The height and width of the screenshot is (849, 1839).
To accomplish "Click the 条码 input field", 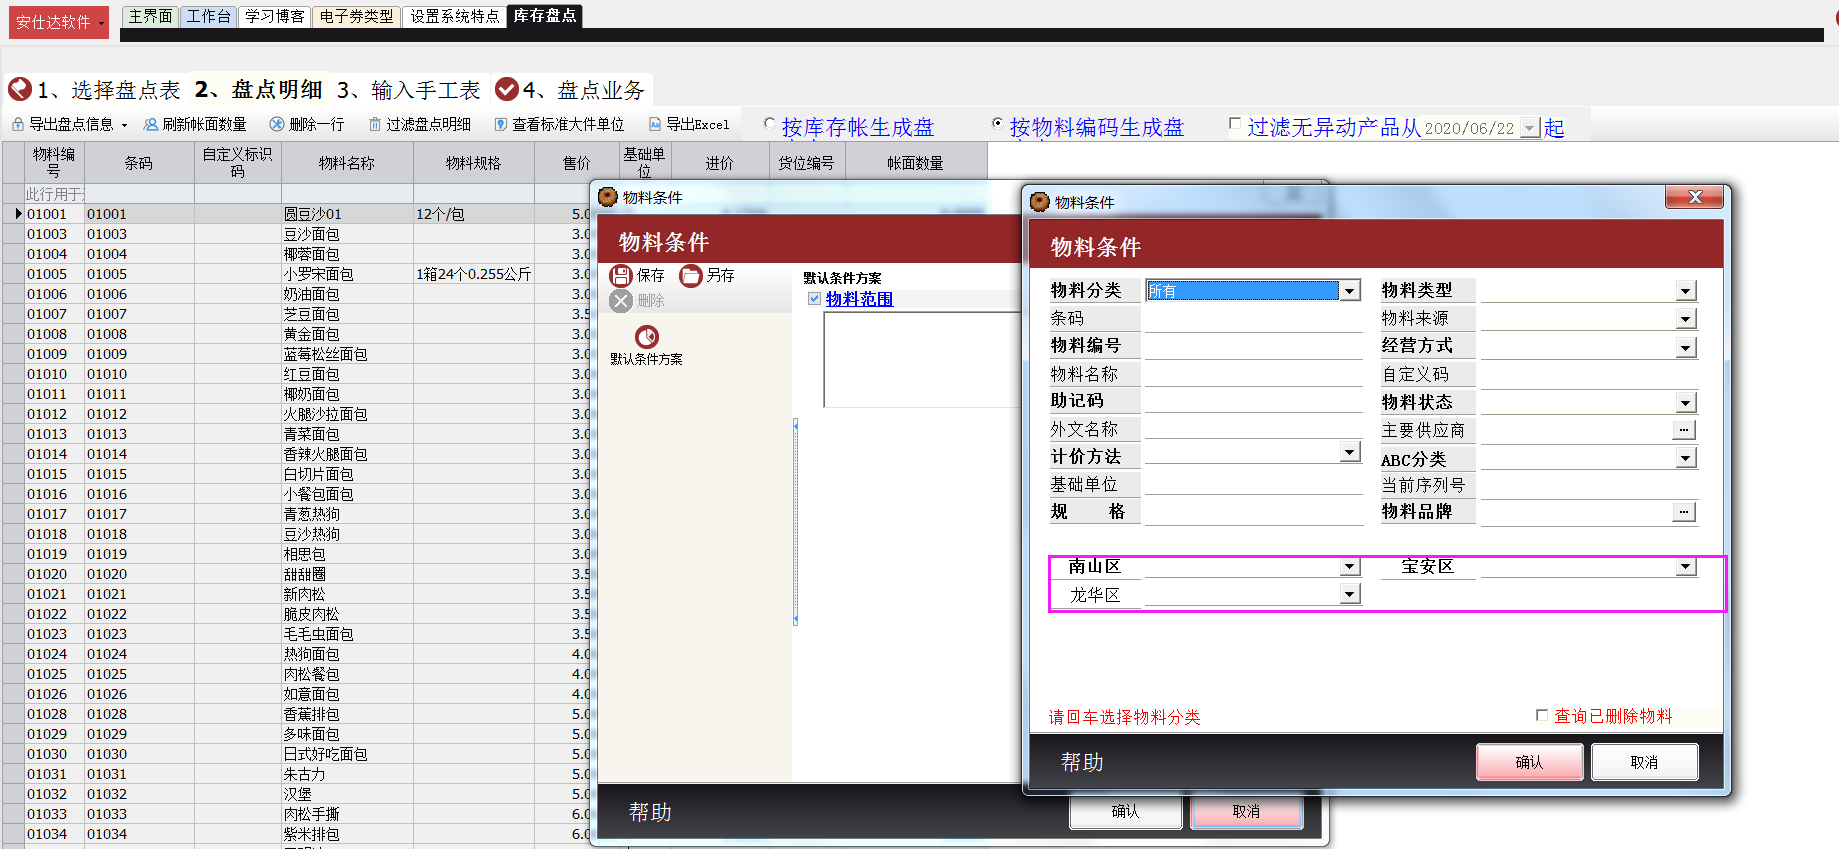I will coord(1253,319).
